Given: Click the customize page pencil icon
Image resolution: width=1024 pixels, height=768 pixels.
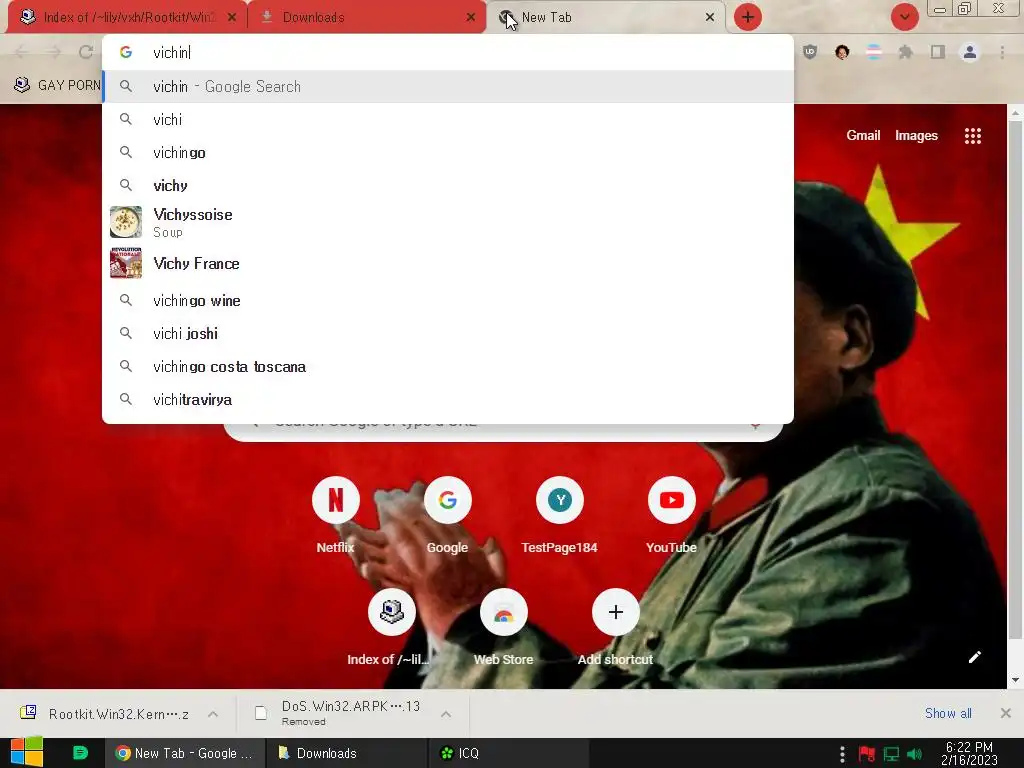Looking at the screenshot, I should point(974,657).
